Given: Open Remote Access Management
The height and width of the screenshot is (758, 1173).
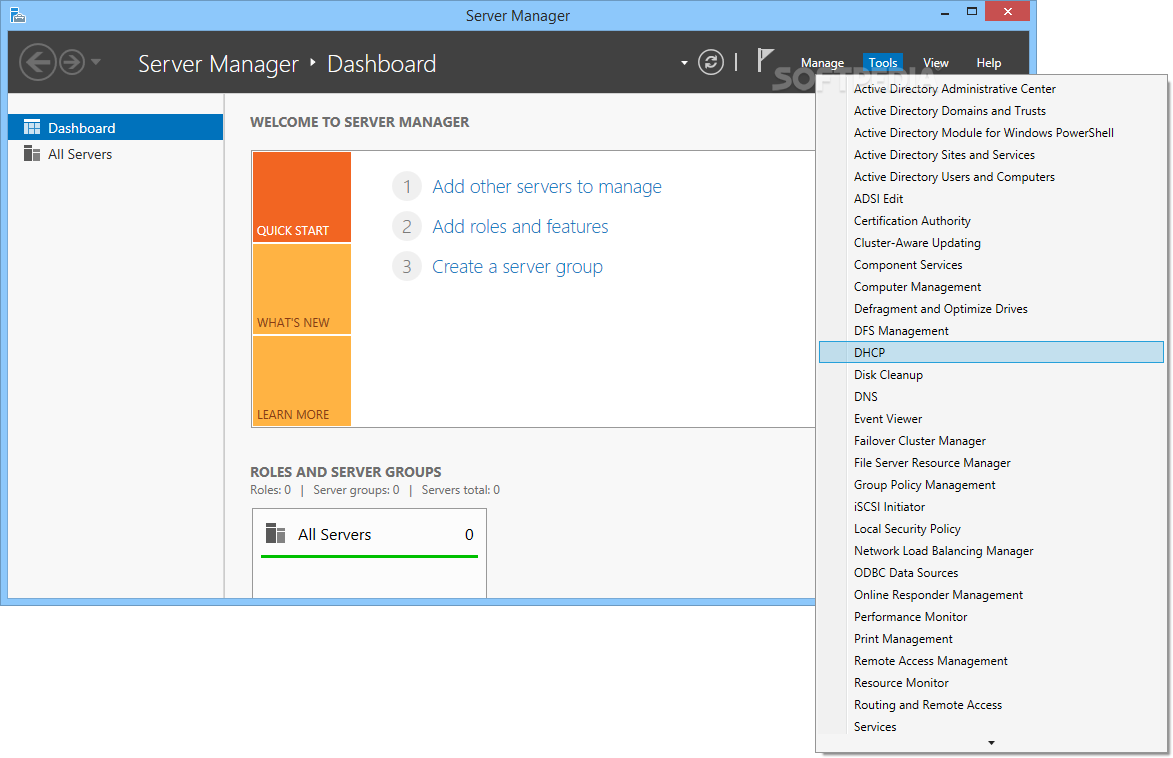Looking at the screenshot, I should click(x=991, y=661).
